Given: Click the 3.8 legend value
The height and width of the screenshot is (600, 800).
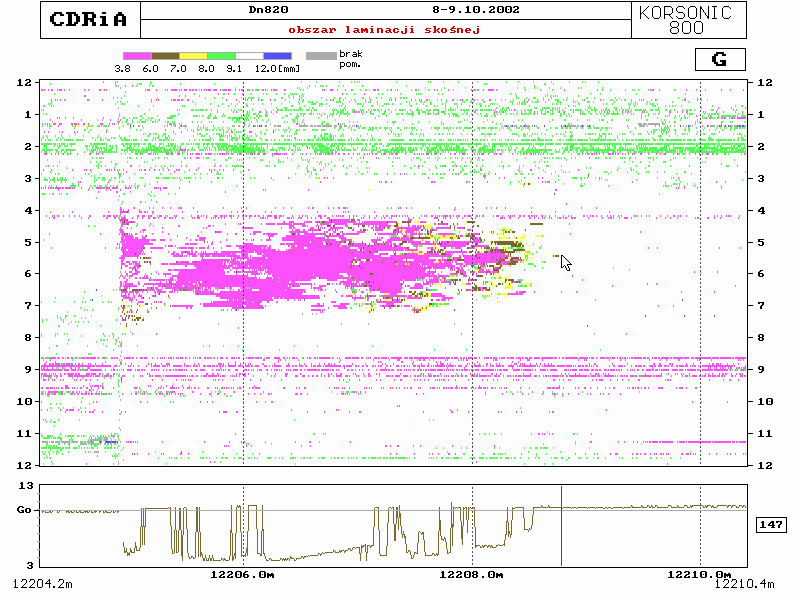Looking at the screenshot, I should (x=122, y=68).
